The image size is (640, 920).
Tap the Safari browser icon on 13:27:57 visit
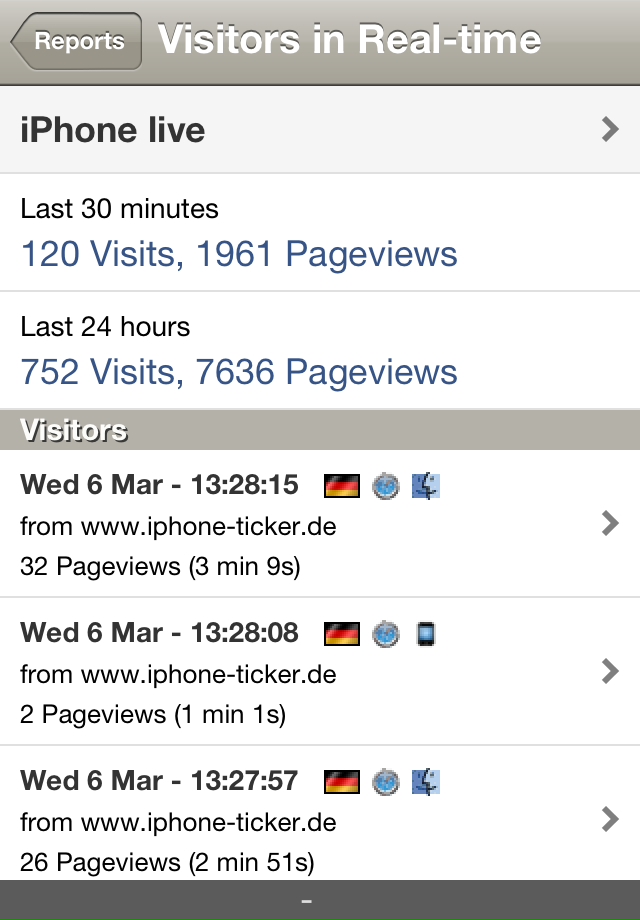[x=386, y=782]
